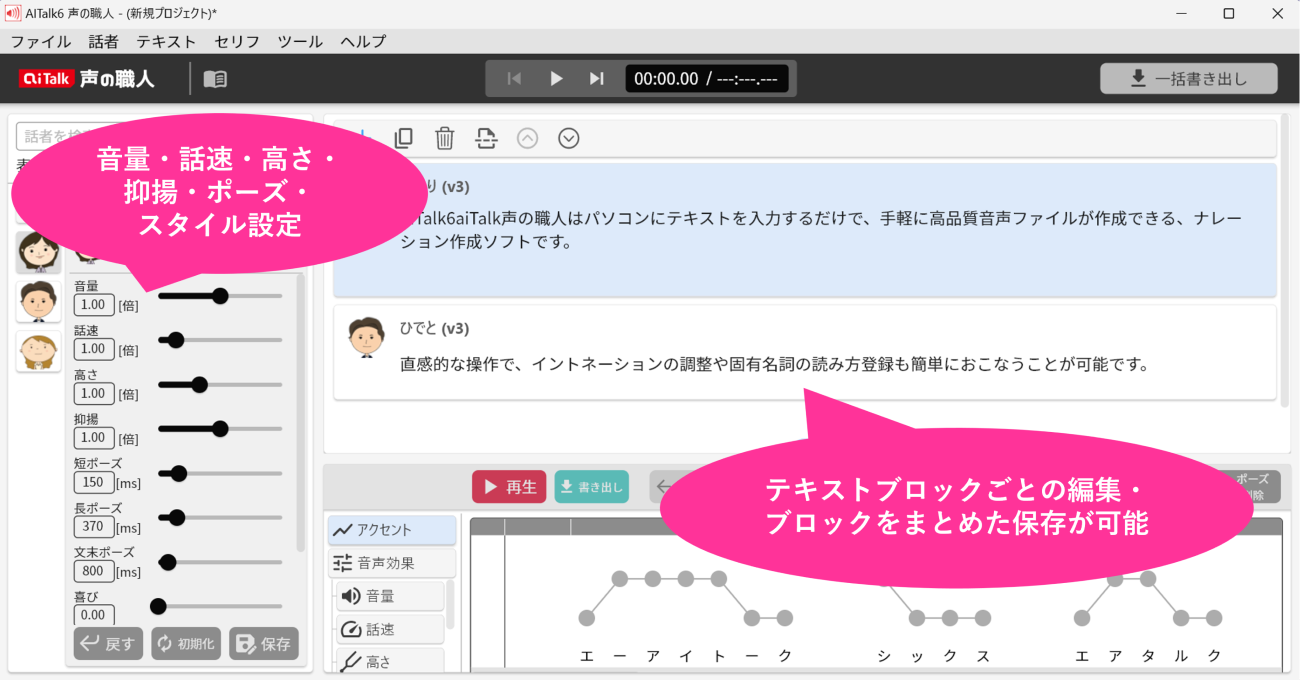Click the split text block icon
This screenshot has height=680, width=1300.
click(x=486, y=138)
